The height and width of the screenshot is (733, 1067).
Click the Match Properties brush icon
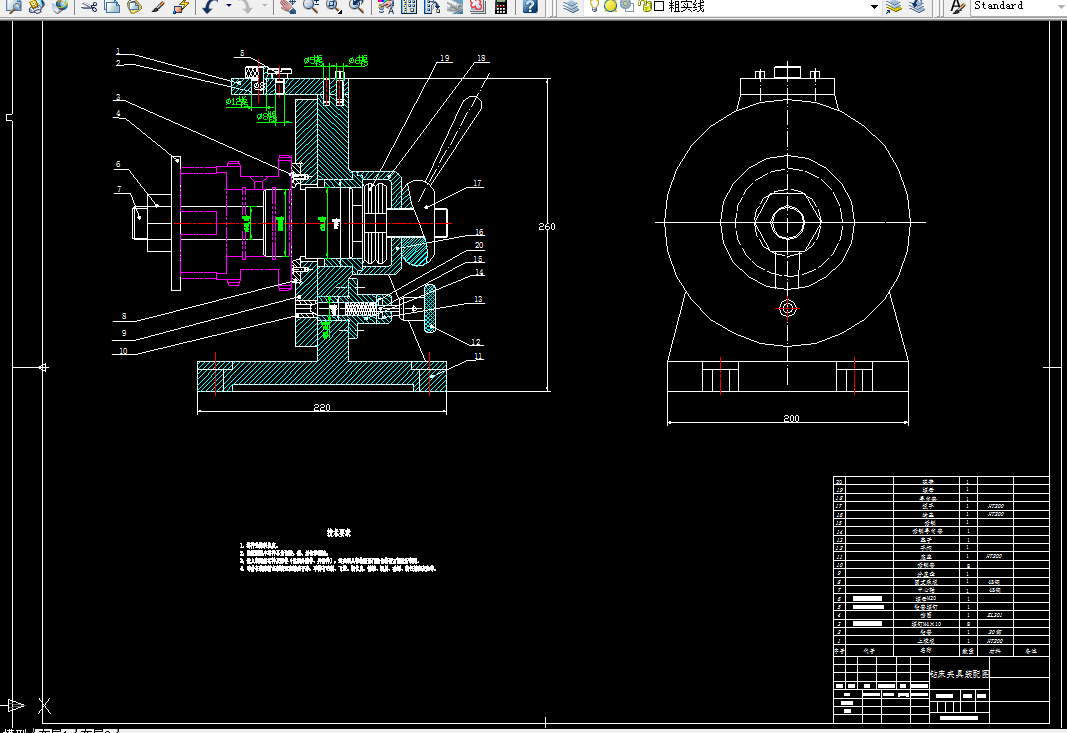(157, 7)
